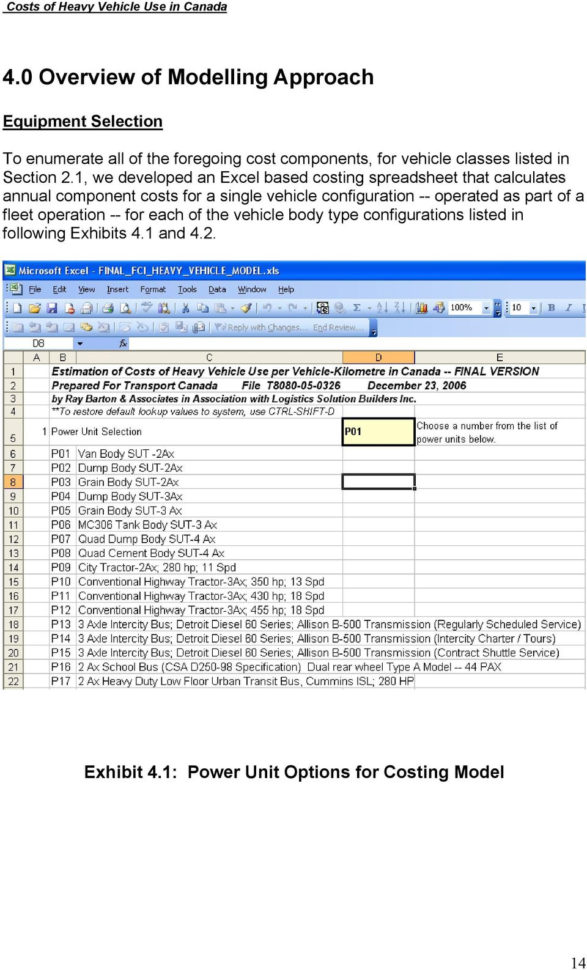Click End Review button

coord(336,327)
